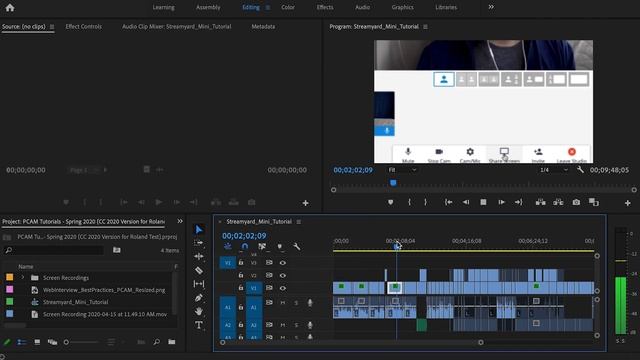
Task: Click Extract button in Program monitor
Action: pos(558,202)
